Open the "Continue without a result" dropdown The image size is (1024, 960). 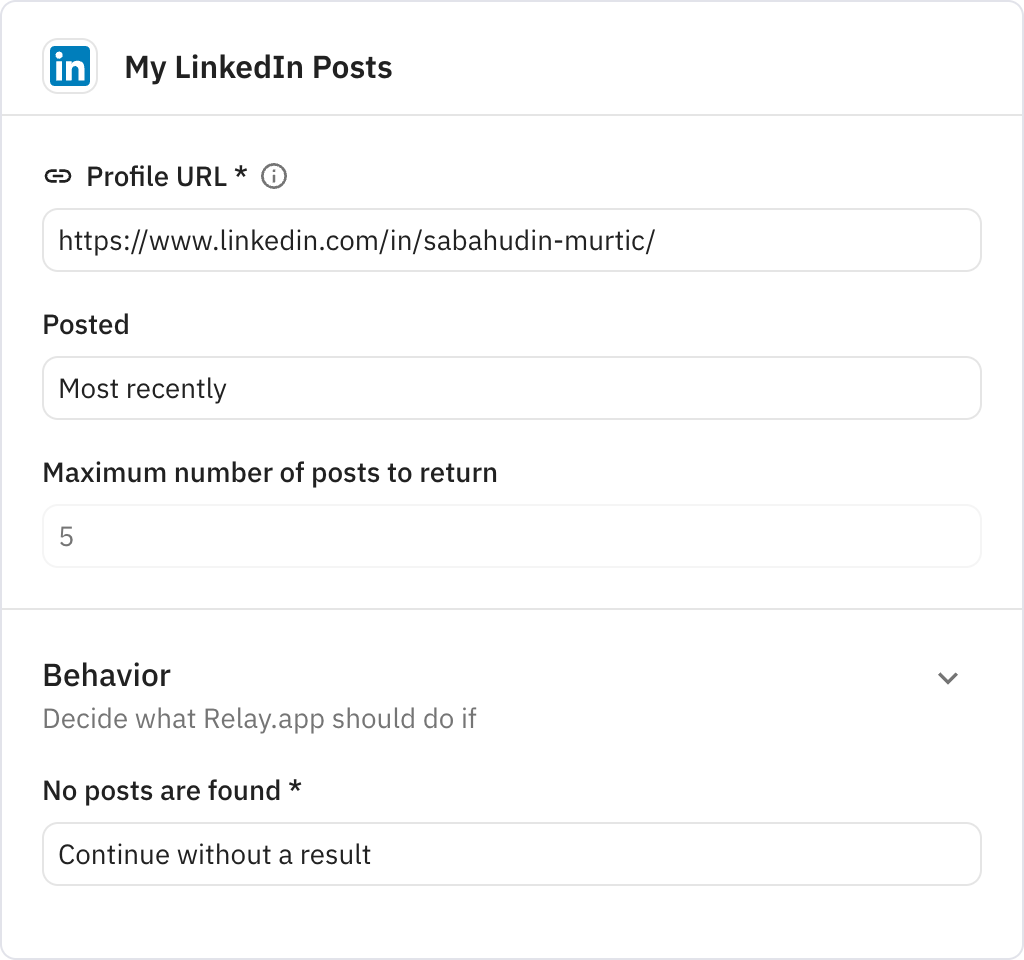(512, 854)
